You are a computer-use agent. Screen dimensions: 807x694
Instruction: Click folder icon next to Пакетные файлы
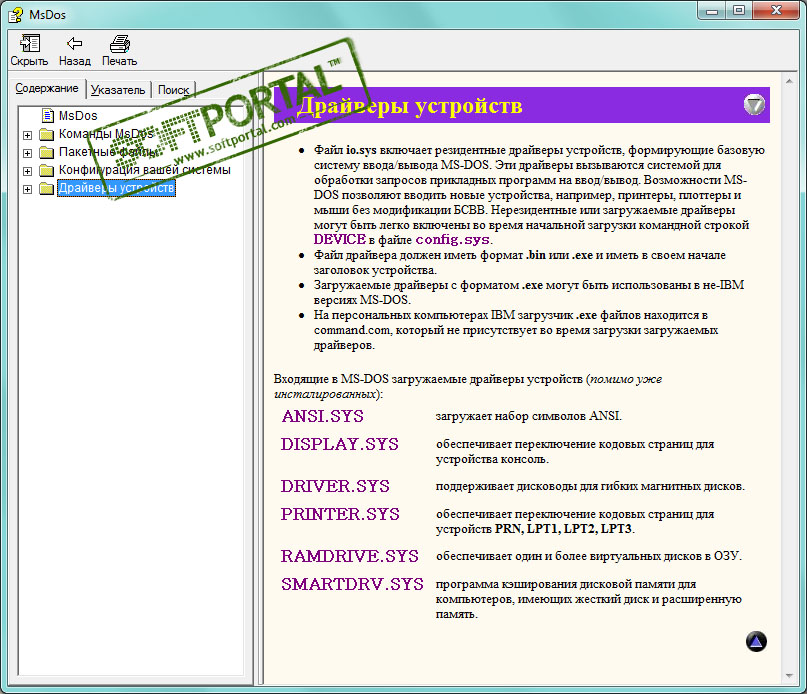pos(47,152)
